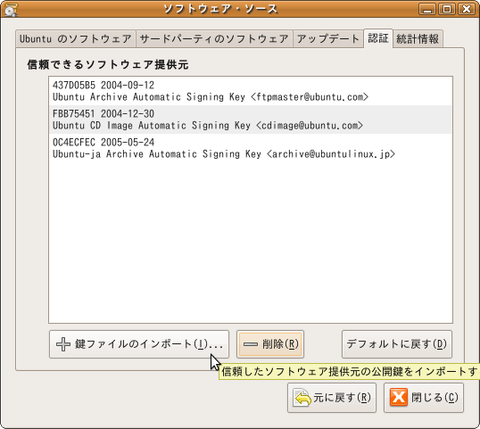Image resolution: width=480 pixels, height=429 pixels.
Task: Click the 閉じる button
Action: [424, 398]
